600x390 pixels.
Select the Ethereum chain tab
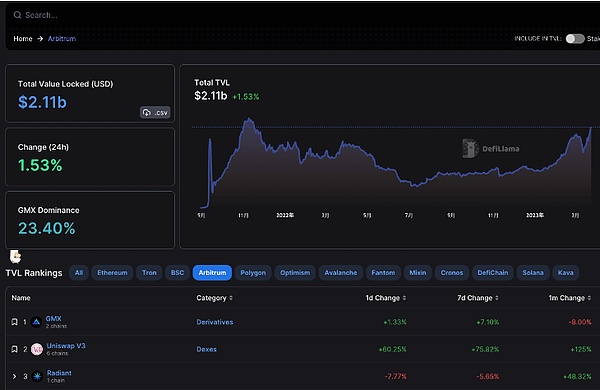(112, 273)
